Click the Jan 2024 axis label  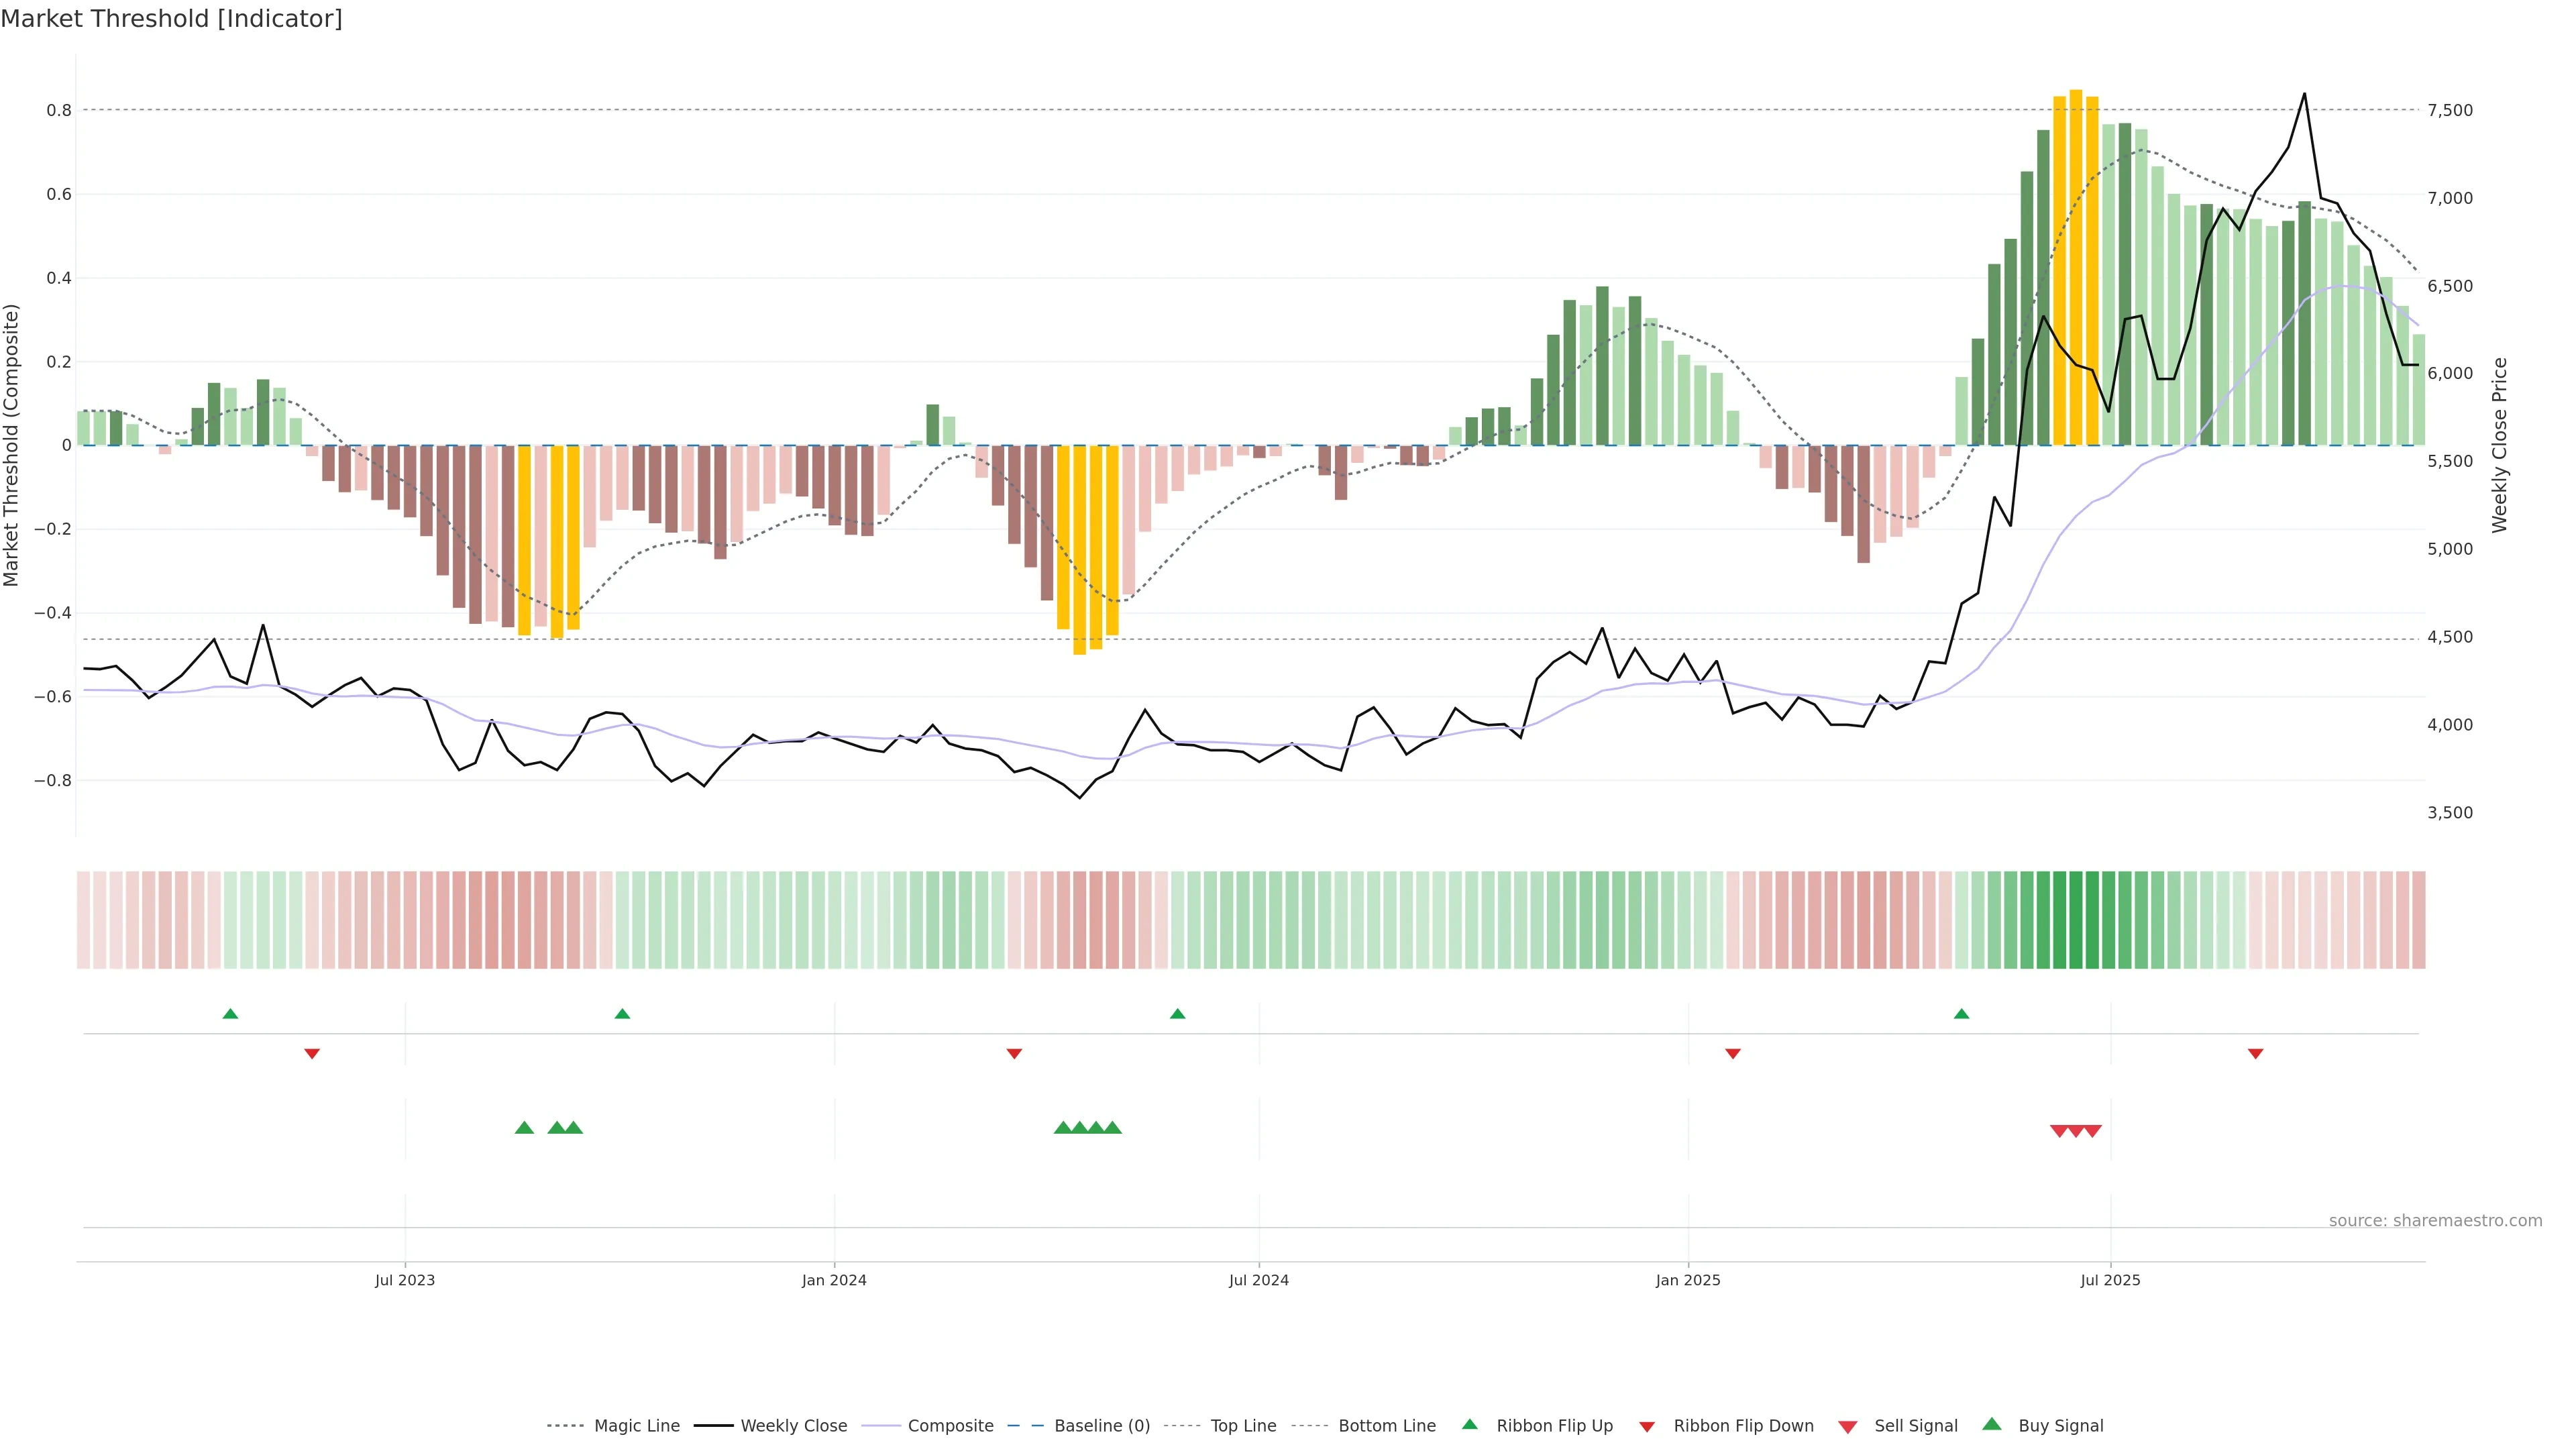pos(834,1280)
